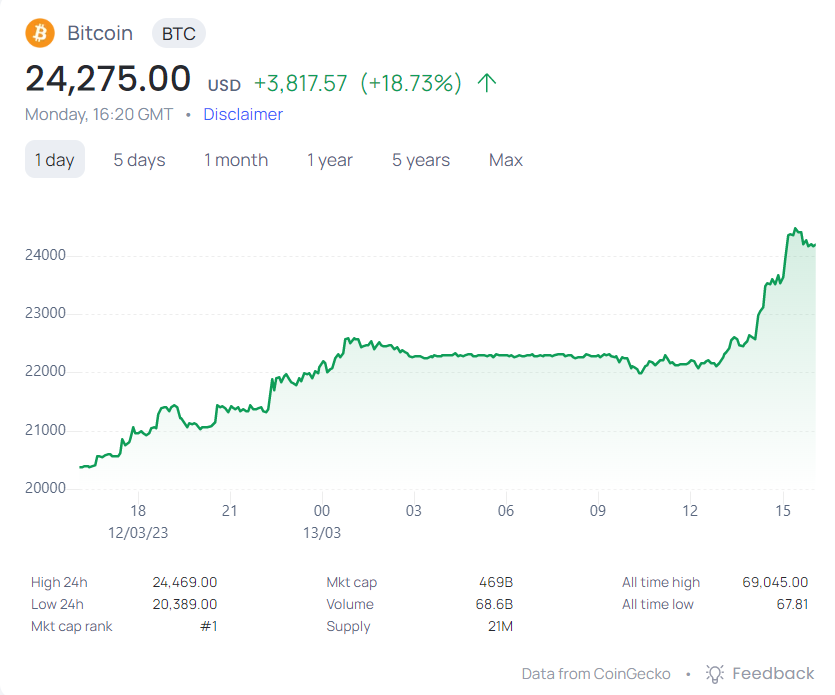Show the 5 years chart
This screenshot has width=835, height=695.
(421, 160)
